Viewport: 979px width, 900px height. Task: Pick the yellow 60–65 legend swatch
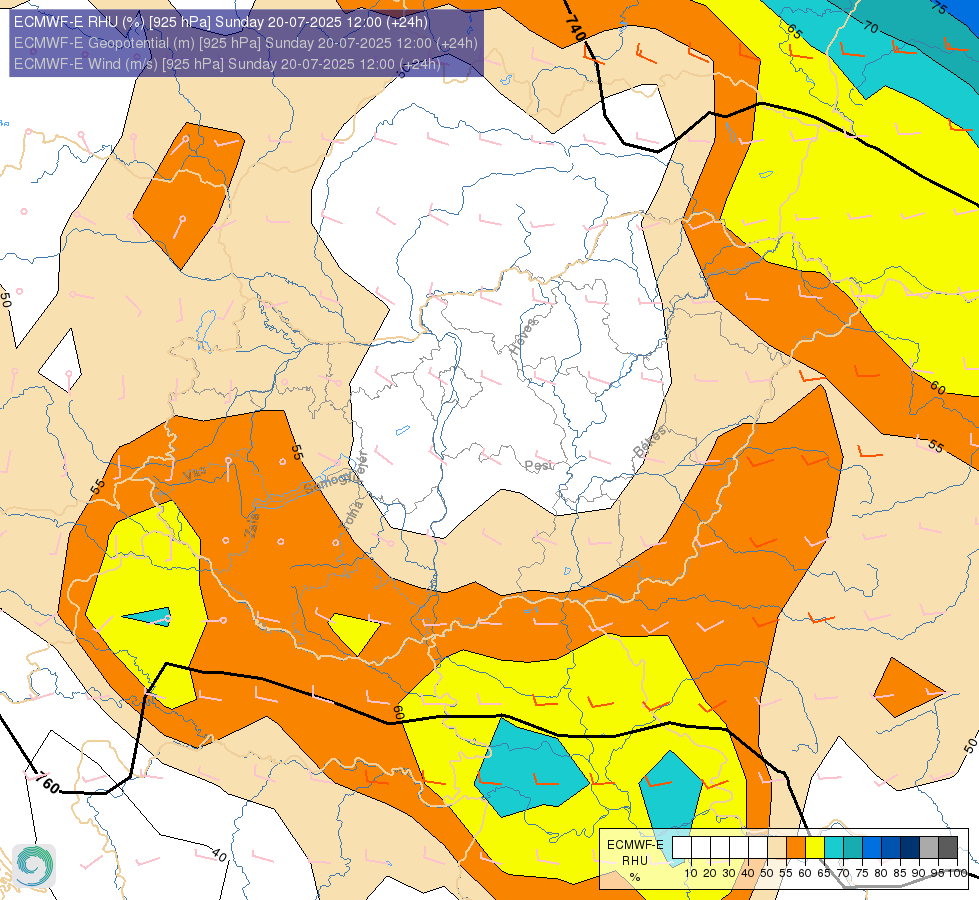point(815,847)
